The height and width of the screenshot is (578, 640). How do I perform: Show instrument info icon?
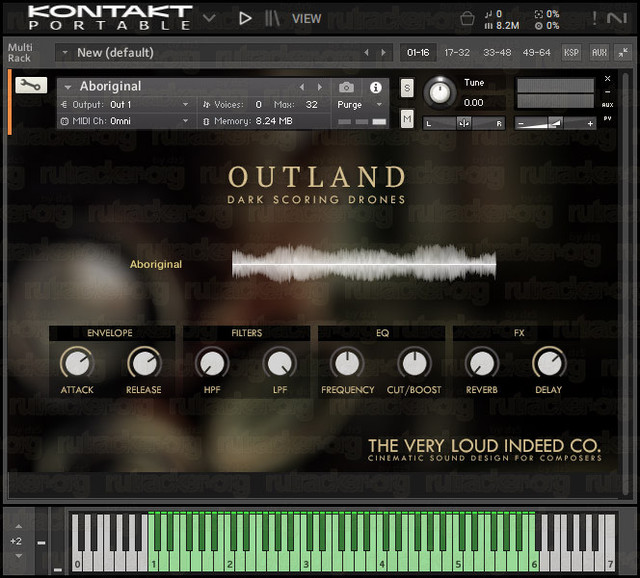click(376, 87)
